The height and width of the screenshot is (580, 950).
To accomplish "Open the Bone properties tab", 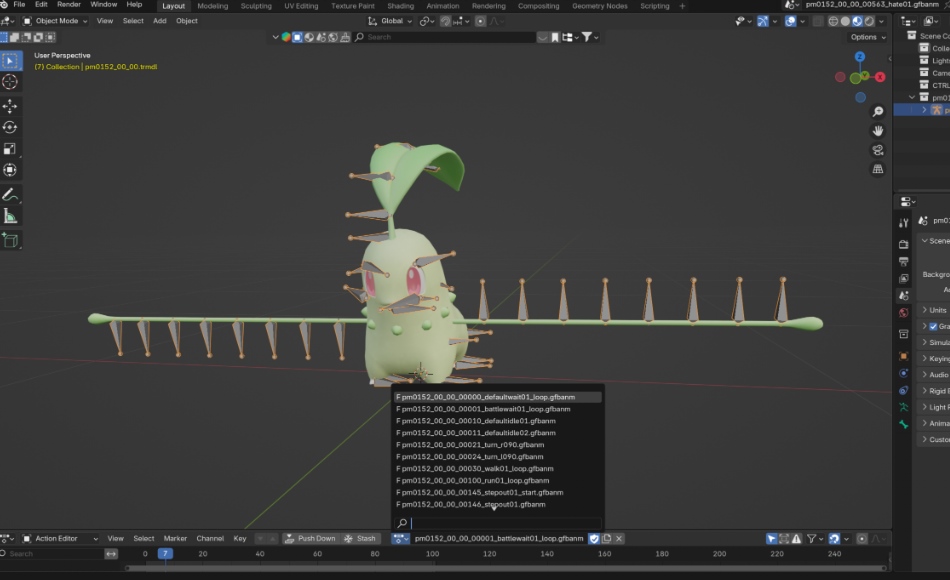I will (x=903, y=425).
